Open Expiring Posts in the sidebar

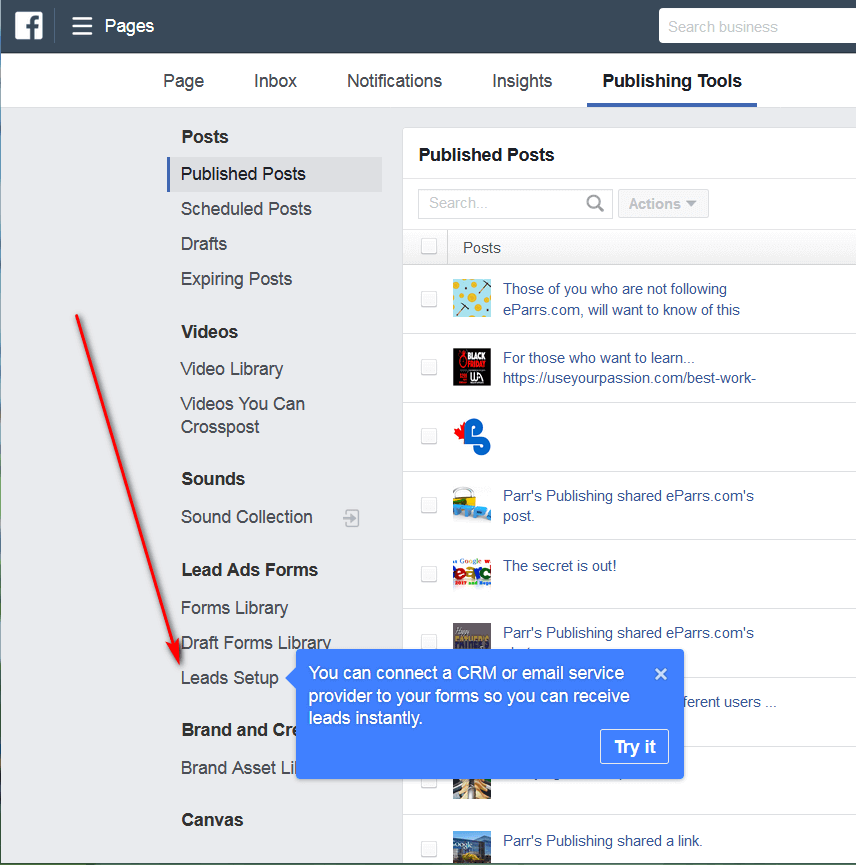(236, 279)
